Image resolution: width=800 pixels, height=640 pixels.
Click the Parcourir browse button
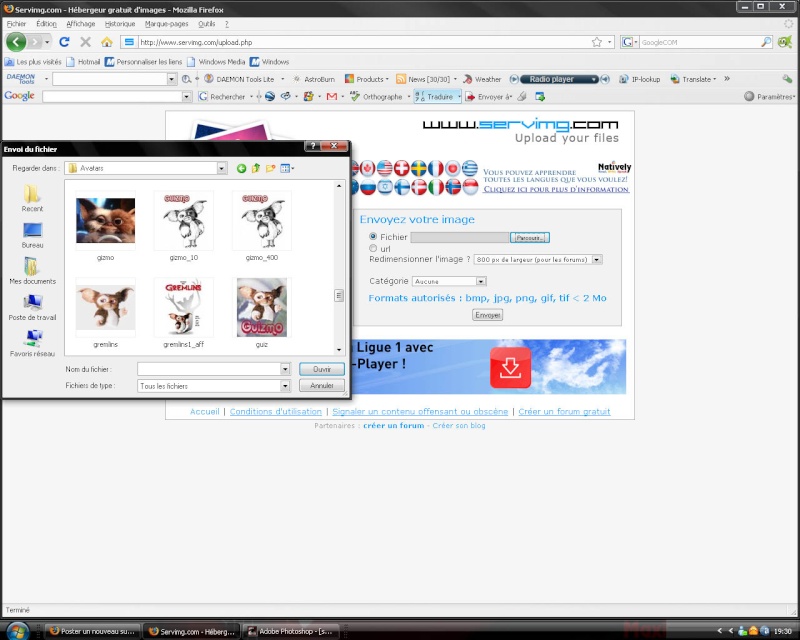click(530, 238)
